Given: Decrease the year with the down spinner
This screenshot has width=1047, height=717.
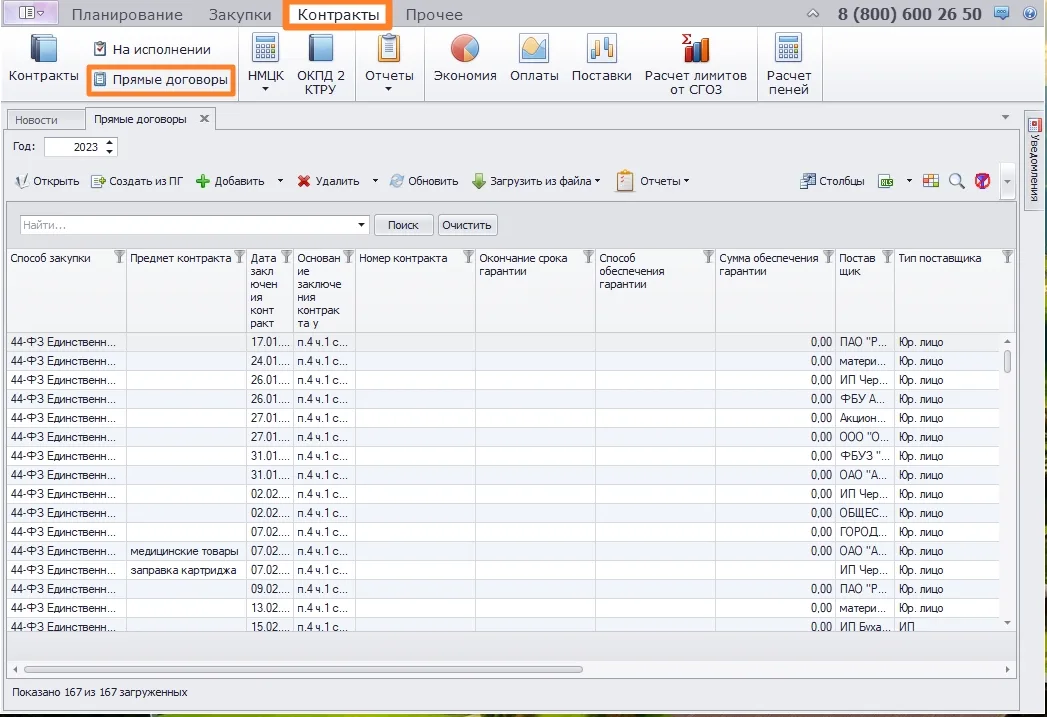Looking at the screenshot, I should click(110, 152).
